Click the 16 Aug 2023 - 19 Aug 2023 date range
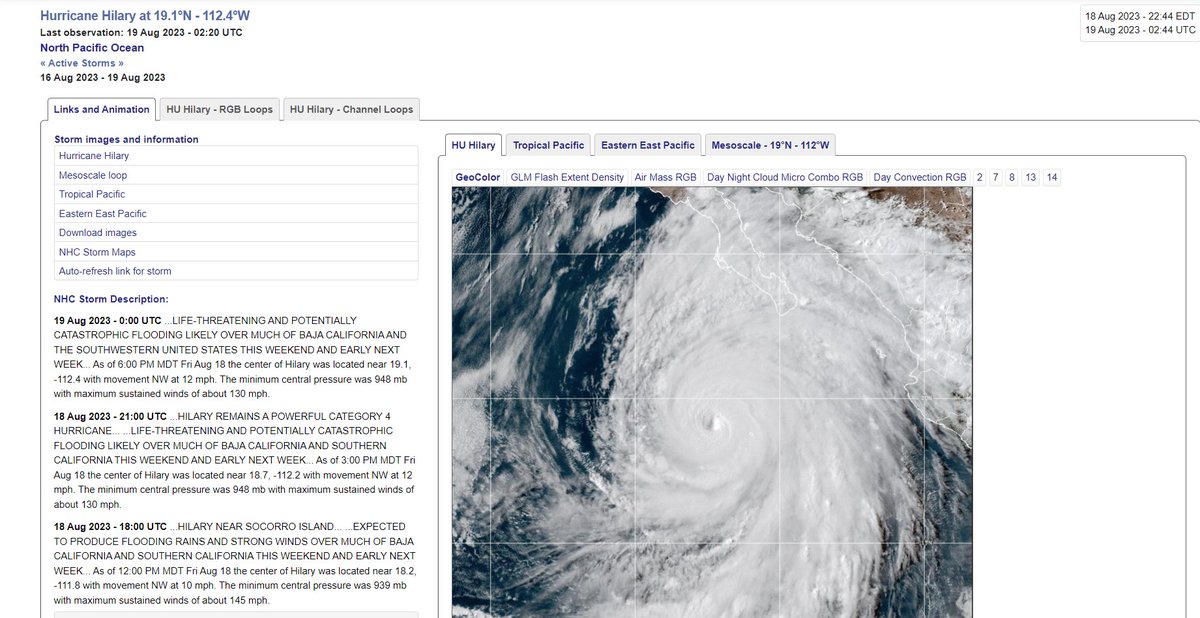Viewport: 1200px width, 618px height. [103, 77]
